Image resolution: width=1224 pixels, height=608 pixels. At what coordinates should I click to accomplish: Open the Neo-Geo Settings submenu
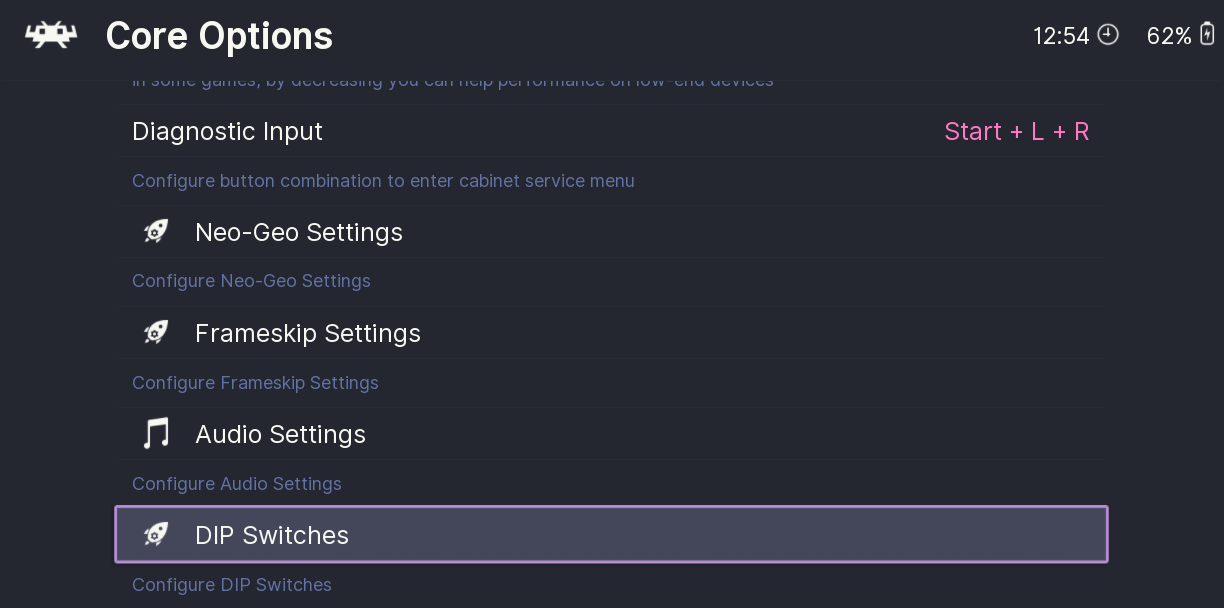(x=299, y=232)
